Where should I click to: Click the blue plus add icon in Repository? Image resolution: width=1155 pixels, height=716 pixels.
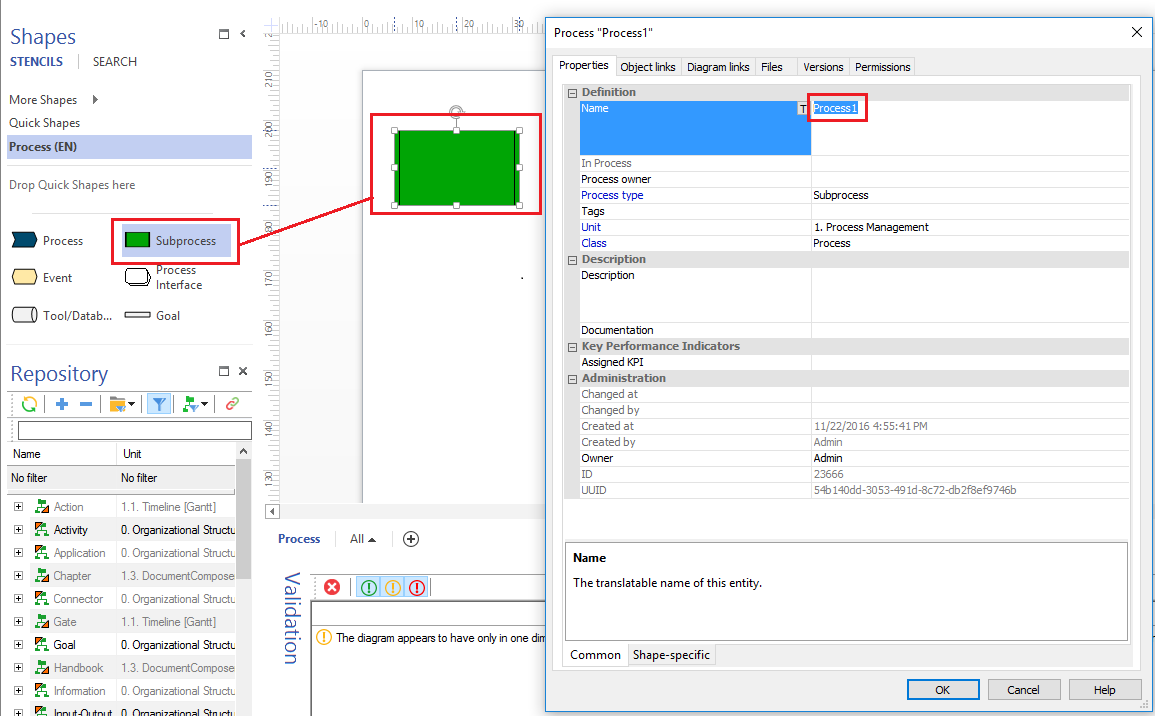pos(62,404)
